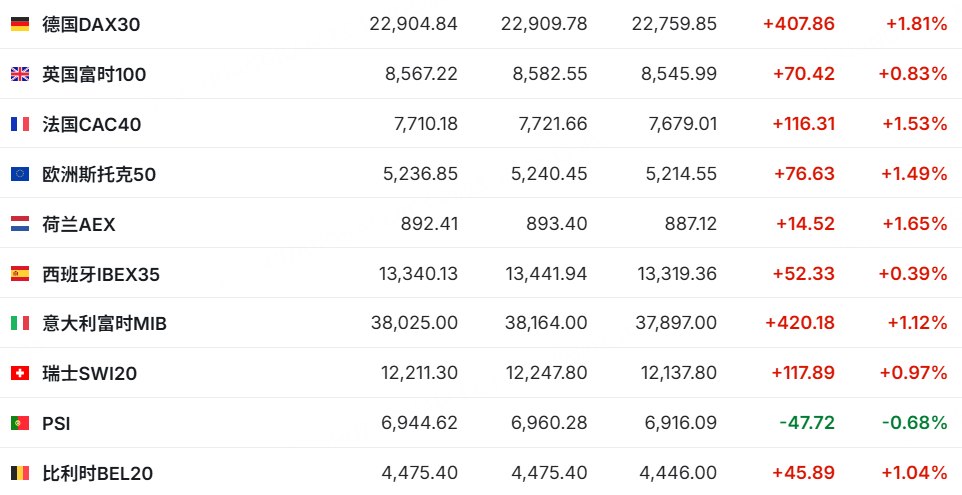
Task: Open the 欧洲斯托克50 index link
Action: [x=99, y=174]
